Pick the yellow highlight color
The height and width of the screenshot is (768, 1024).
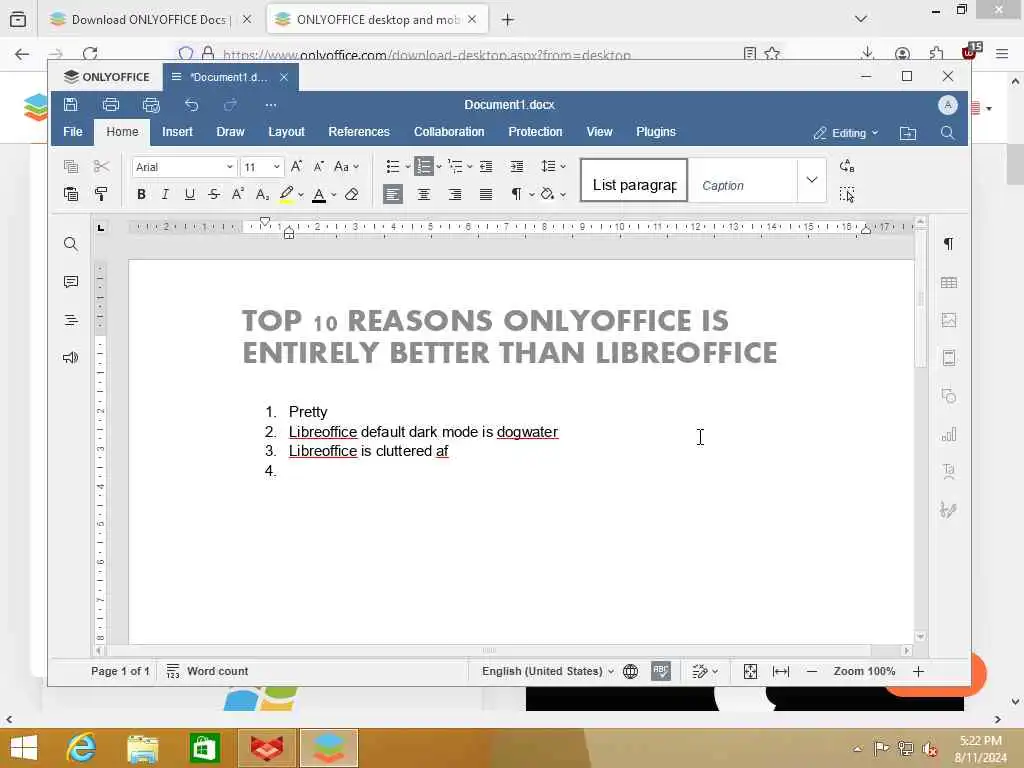(x=286, y=194)
